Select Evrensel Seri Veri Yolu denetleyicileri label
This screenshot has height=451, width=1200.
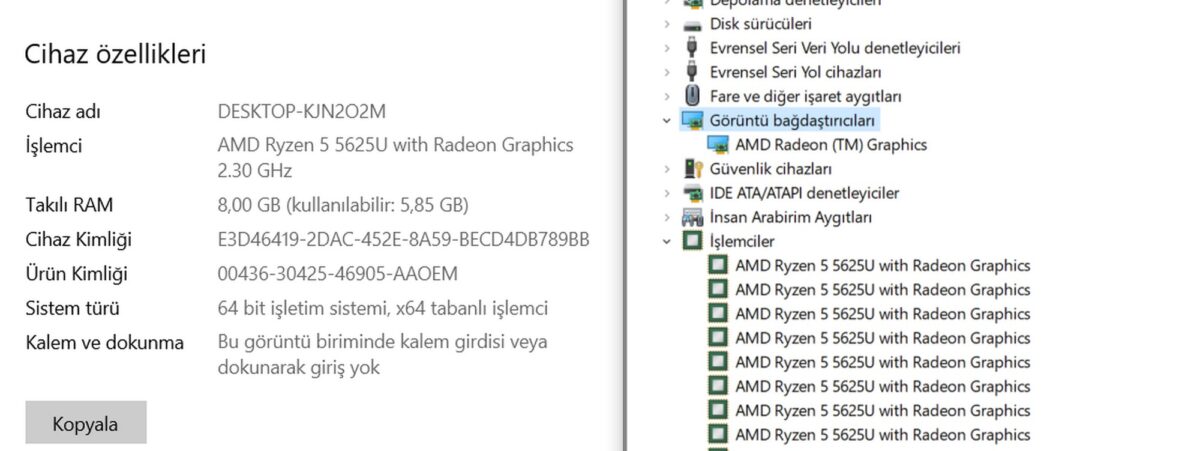835,48
